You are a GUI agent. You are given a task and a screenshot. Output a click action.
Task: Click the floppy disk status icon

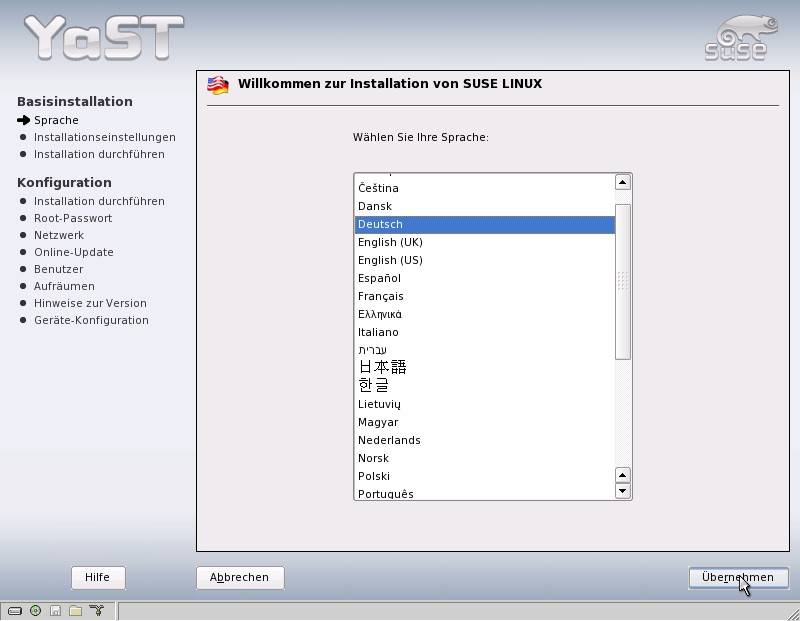55,610
